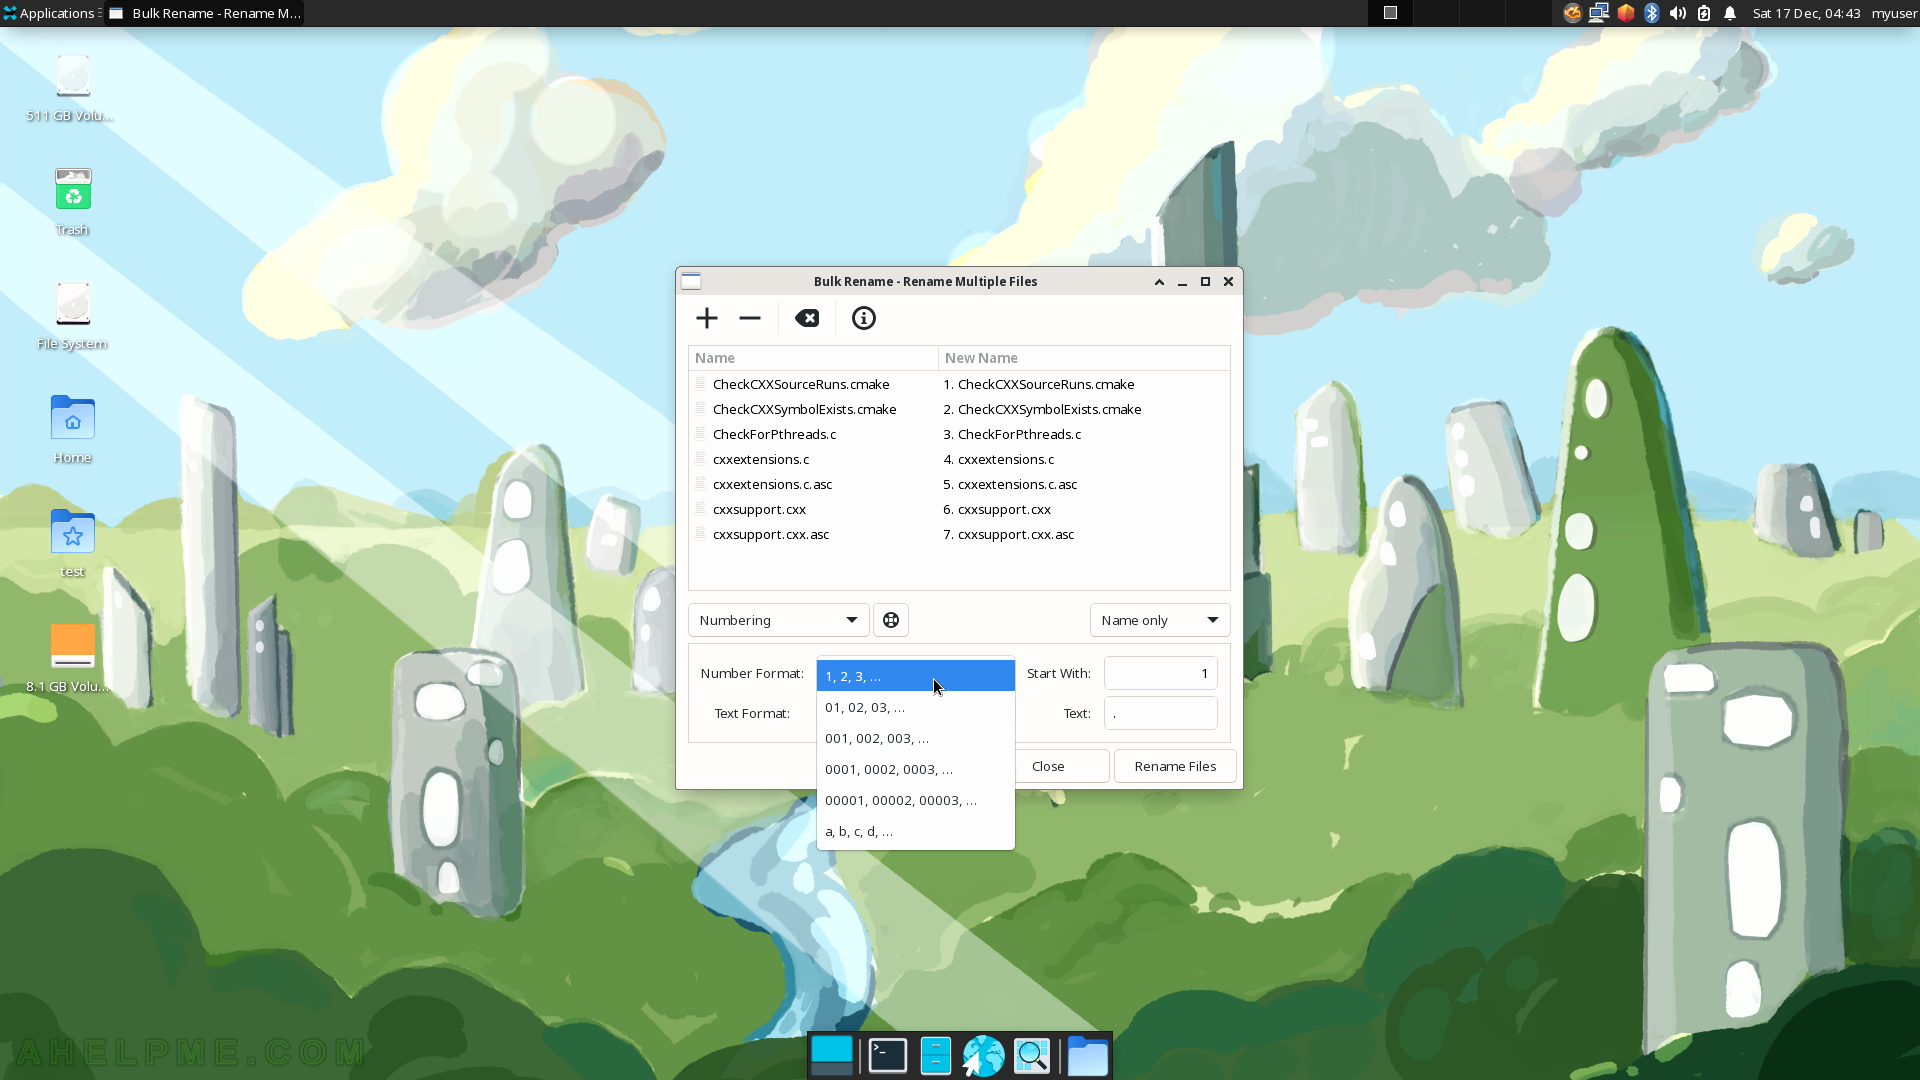Click the Bluetooth tray icon
The image size is (1920, 1080).
pyautogui.click(x=1652, y=13)
